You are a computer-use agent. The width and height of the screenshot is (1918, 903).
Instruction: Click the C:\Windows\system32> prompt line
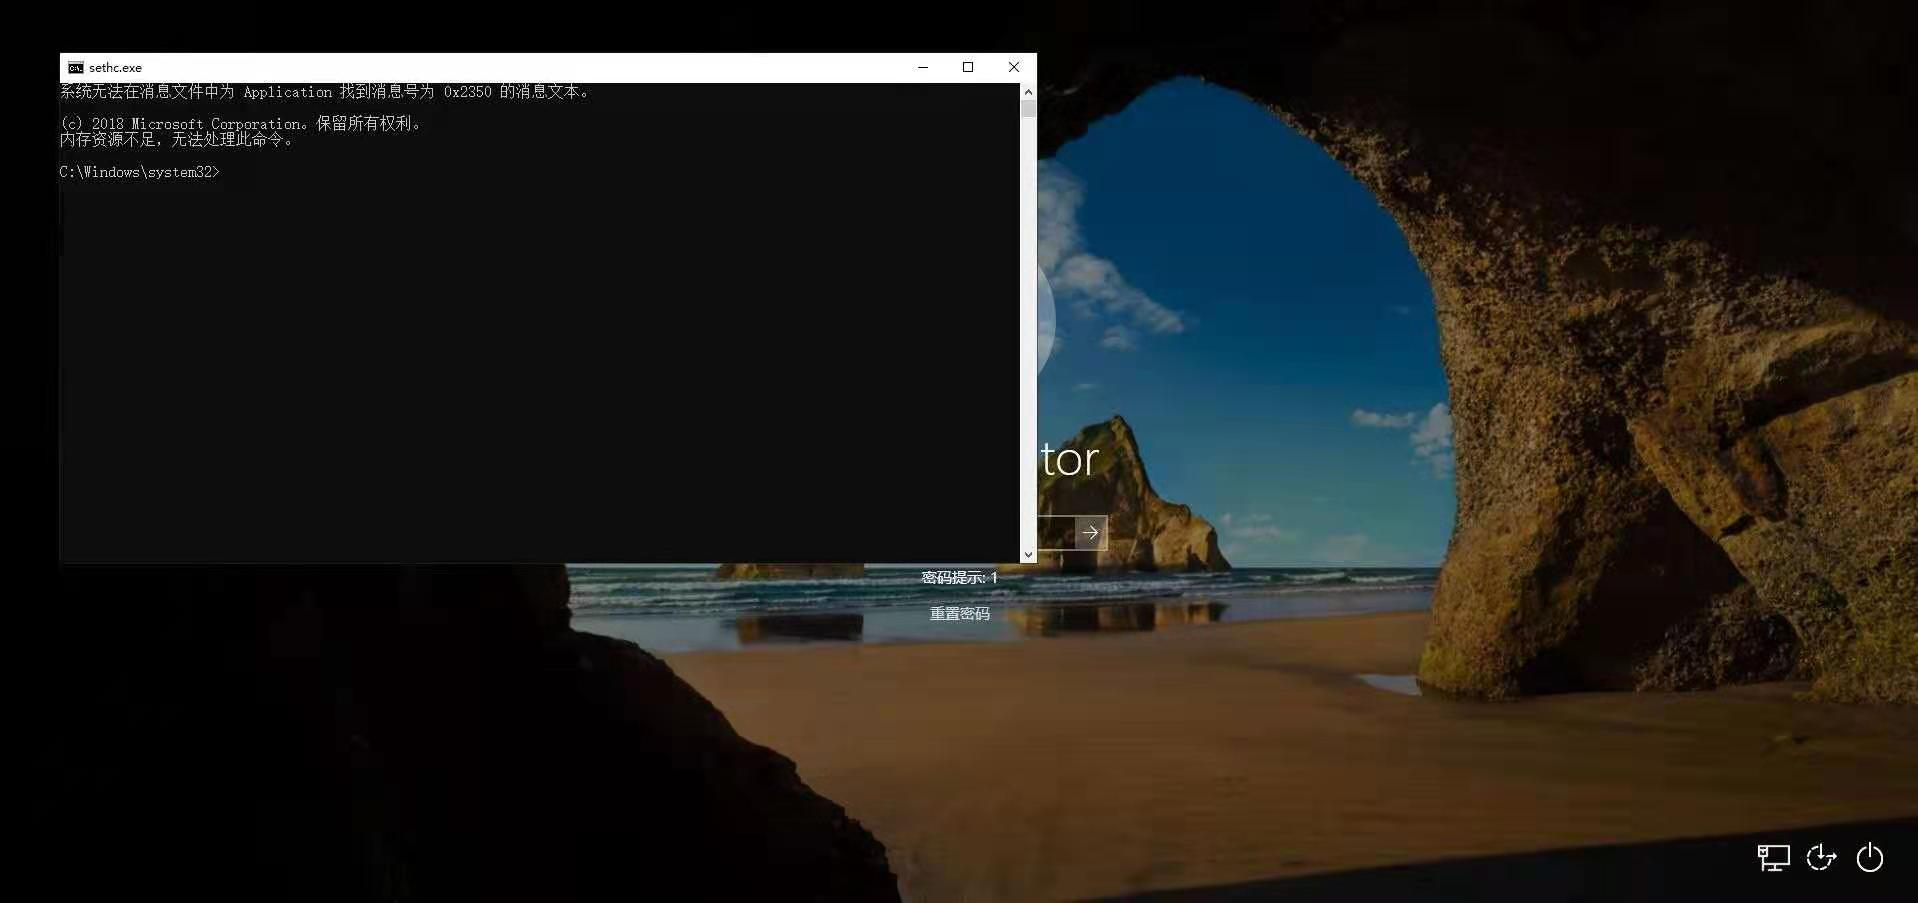[x=140, y=172]
